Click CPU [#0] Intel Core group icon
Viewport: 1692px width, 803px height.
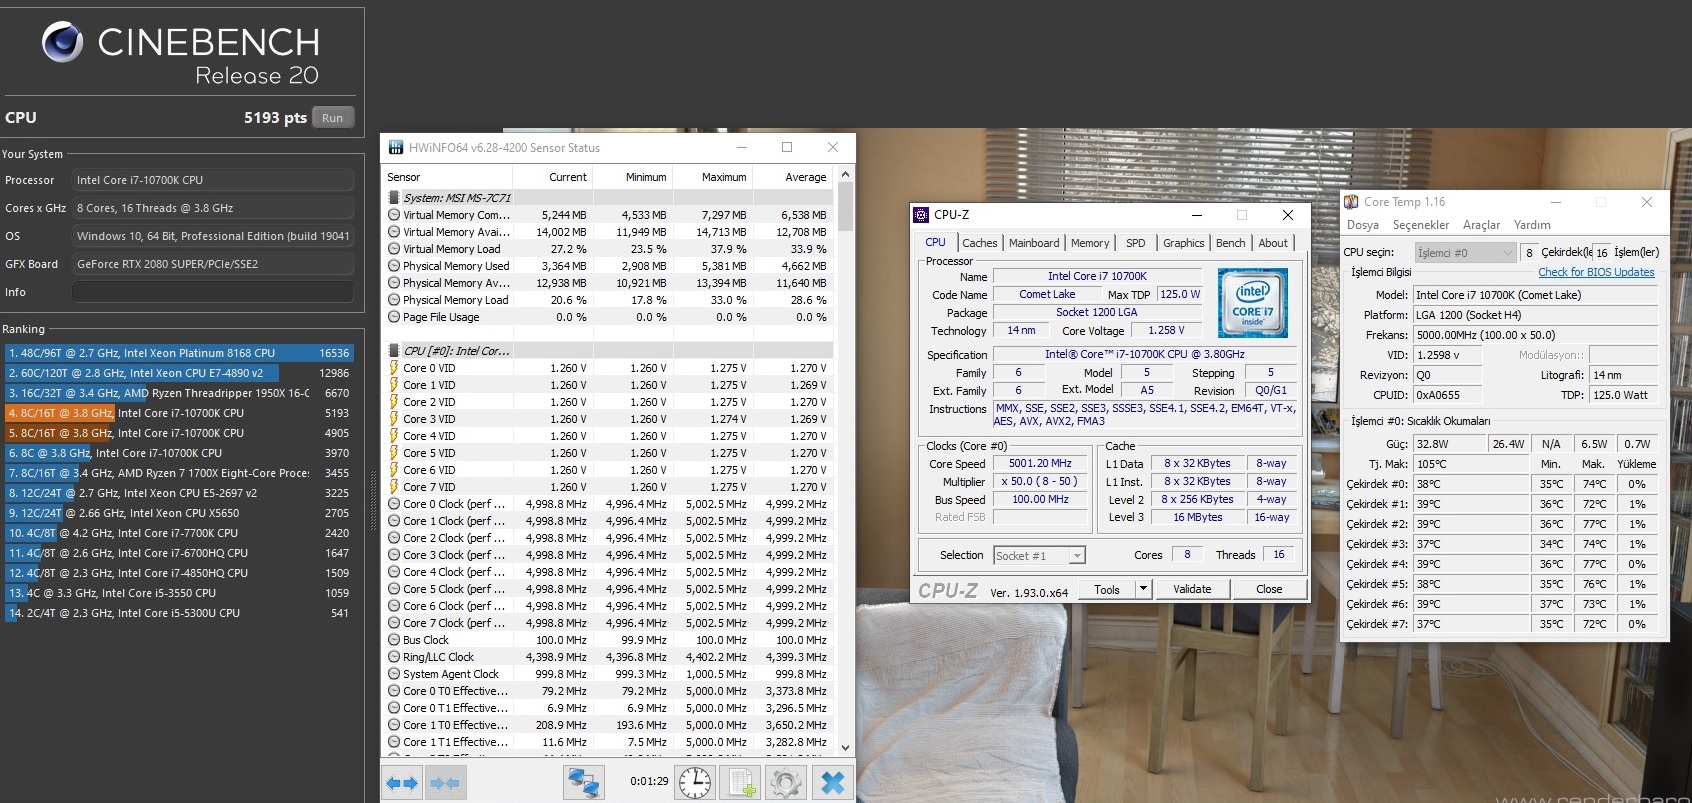point(394,351)
